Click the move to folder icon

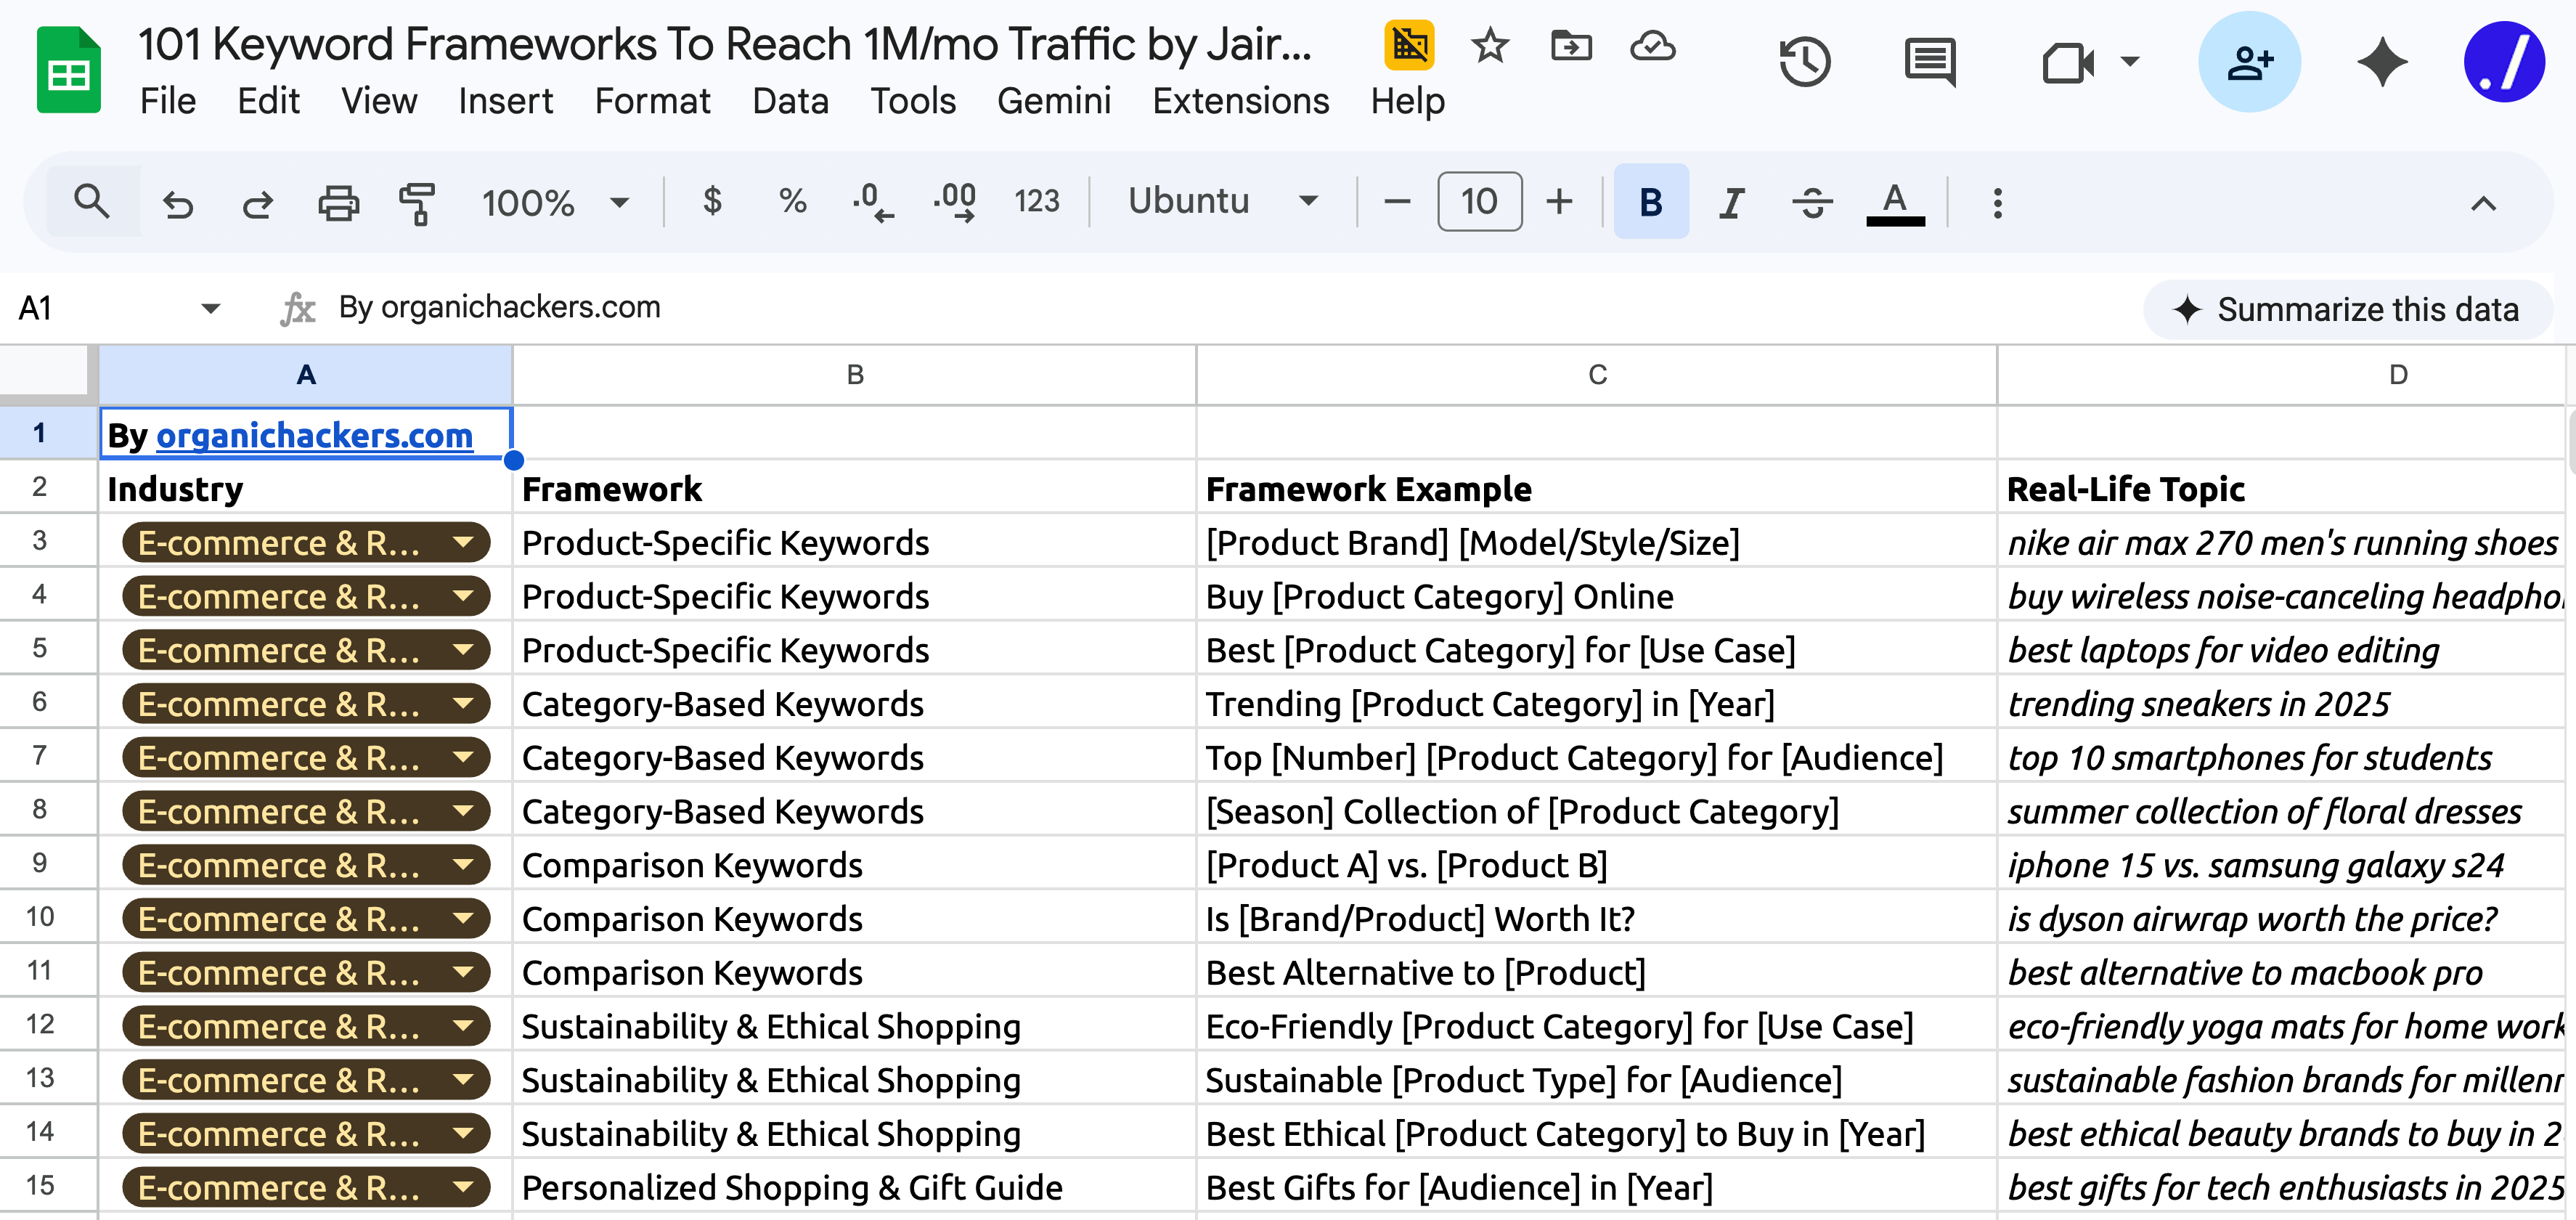pos(1570,46)
